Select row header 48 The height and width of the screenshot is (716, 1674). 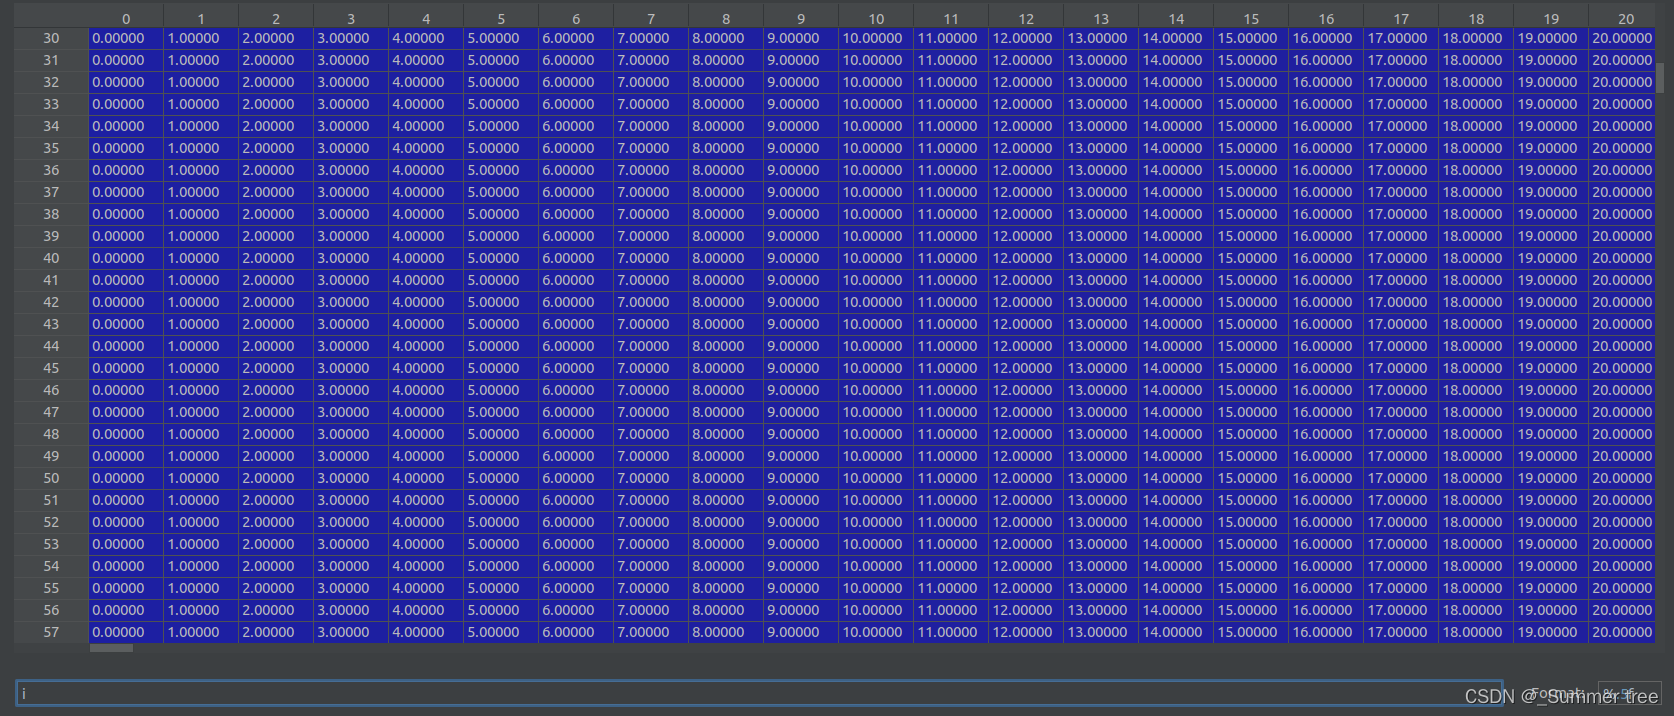[x=51, y=434]
